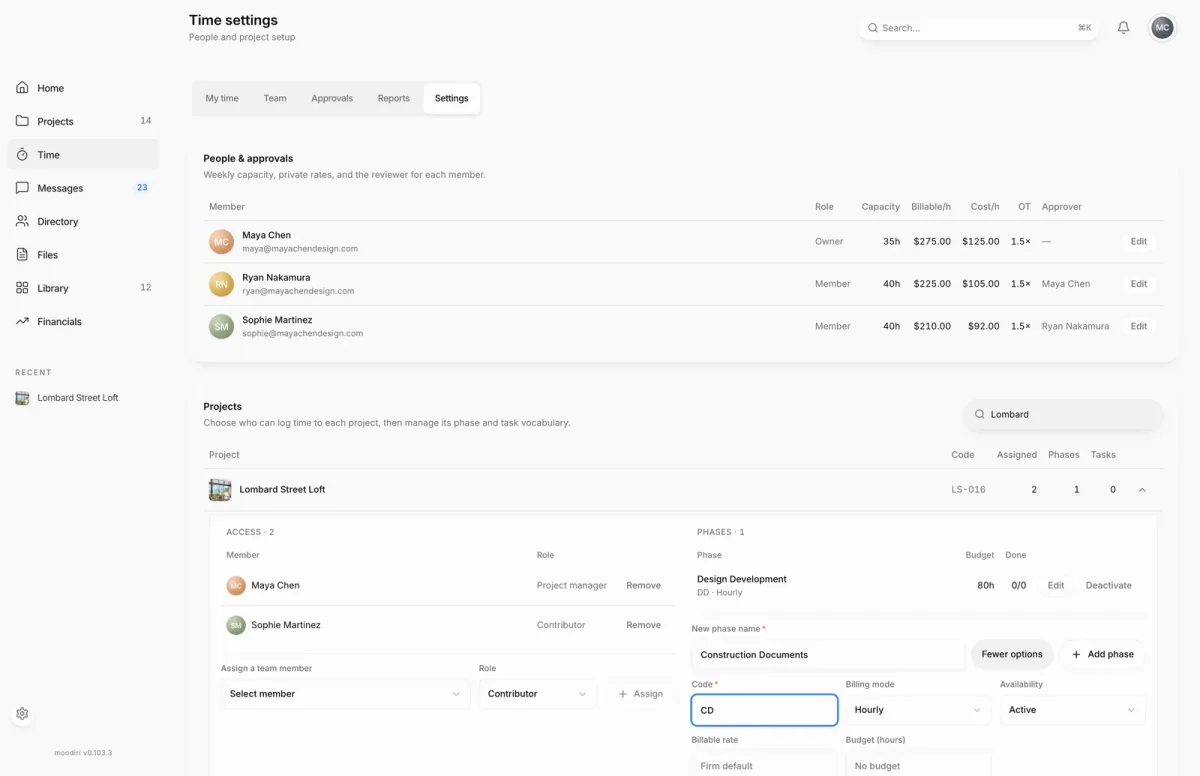Remove Sophie Martinez from project access
Screen dimensions: 1200x776
(644, 625)
